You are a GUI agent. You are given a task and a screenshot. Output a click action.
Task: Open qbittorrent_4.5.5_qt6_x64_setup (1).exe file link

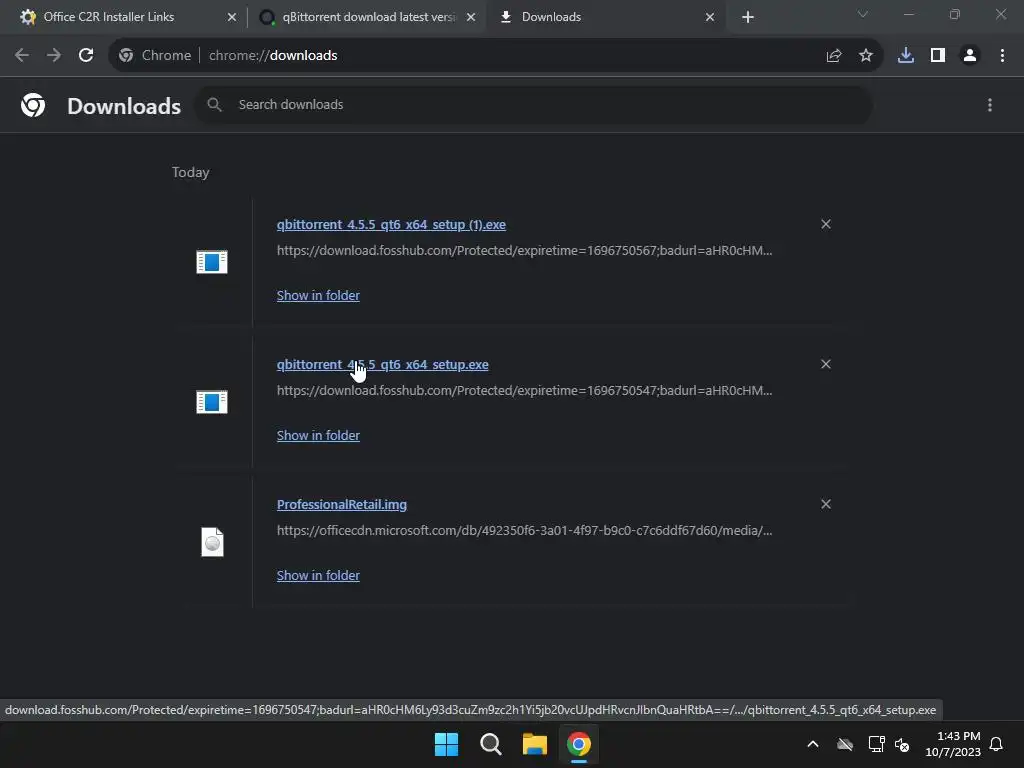pyautogui.click(x=391, y=225)
